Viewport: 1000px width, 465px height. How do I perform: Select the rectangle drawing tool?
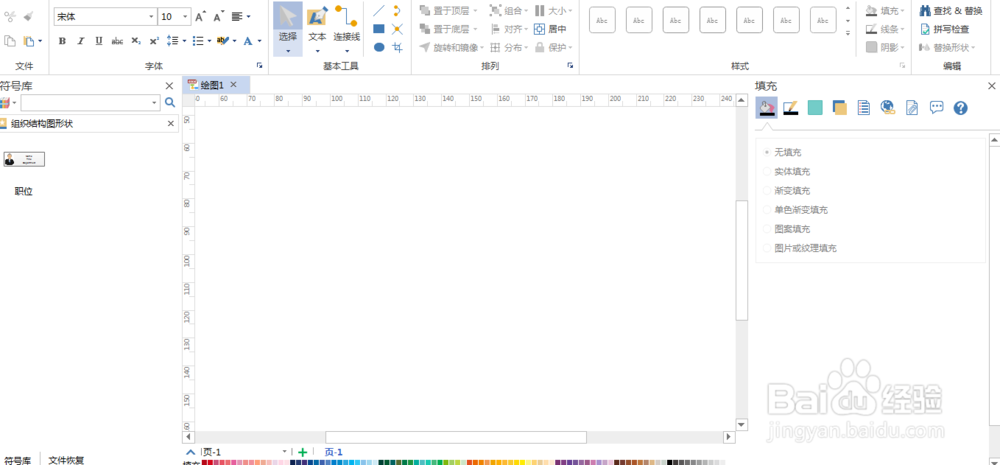click(379, 29)
